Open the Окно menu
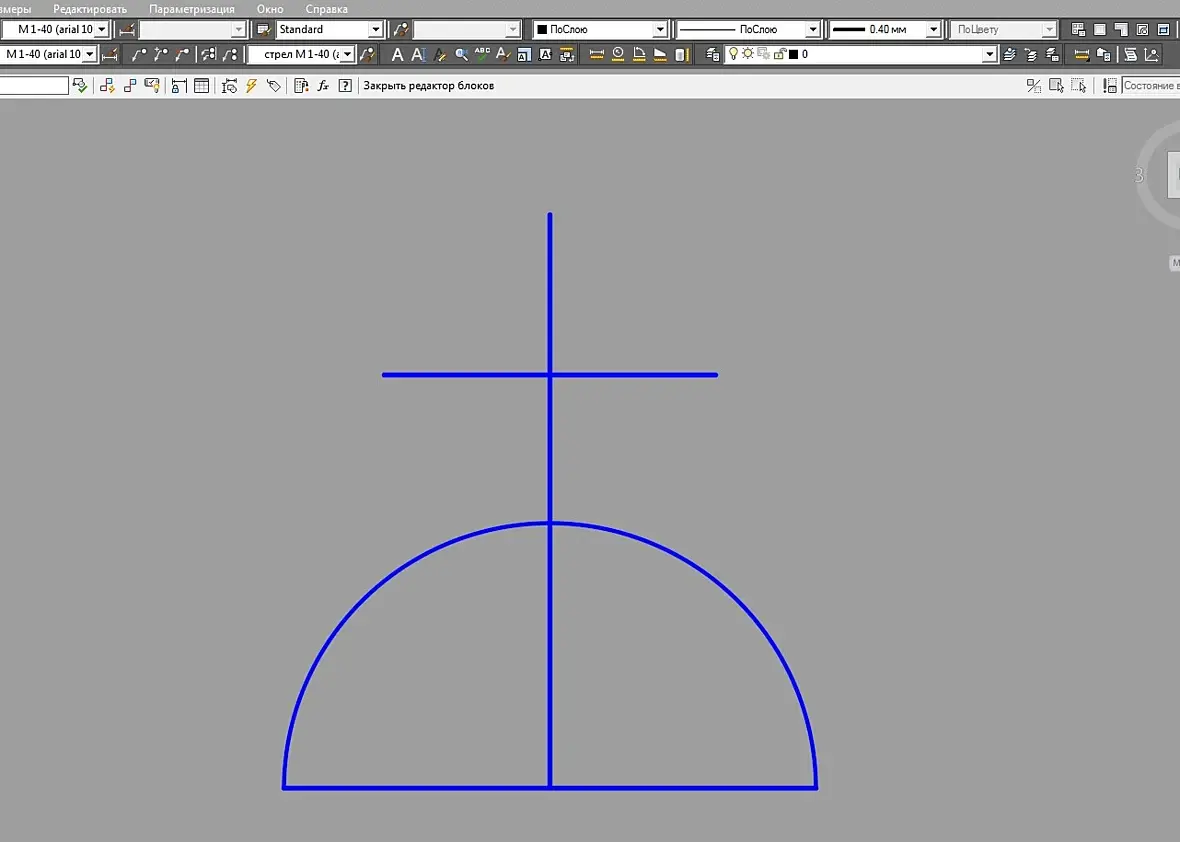1180x842 pixels. point(270,9)
